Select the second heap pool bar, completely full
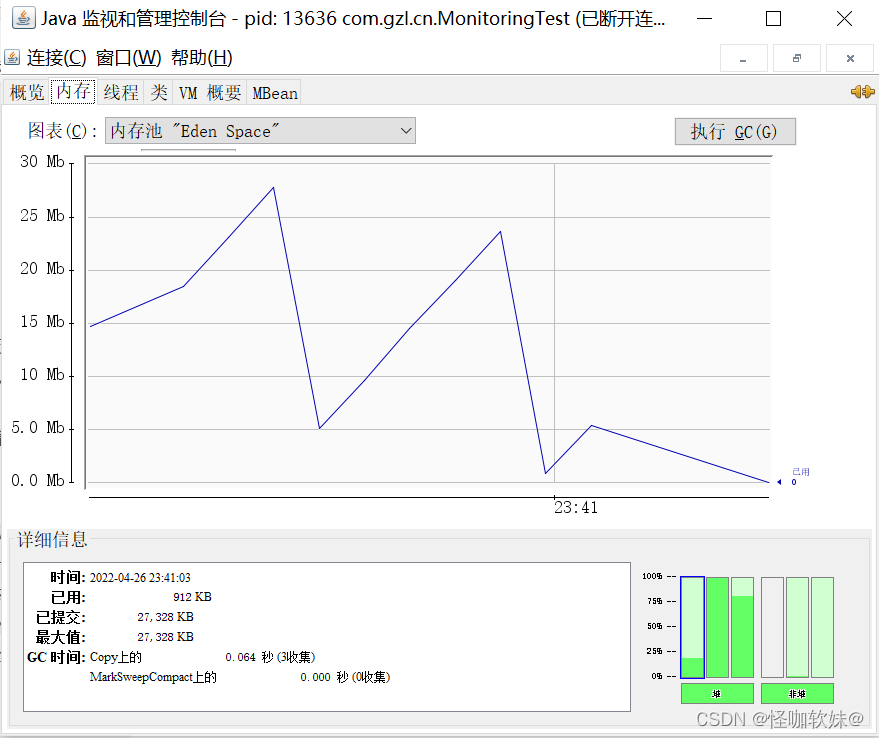879x738 pixels. pyautogui.click(x=718, y=628)
